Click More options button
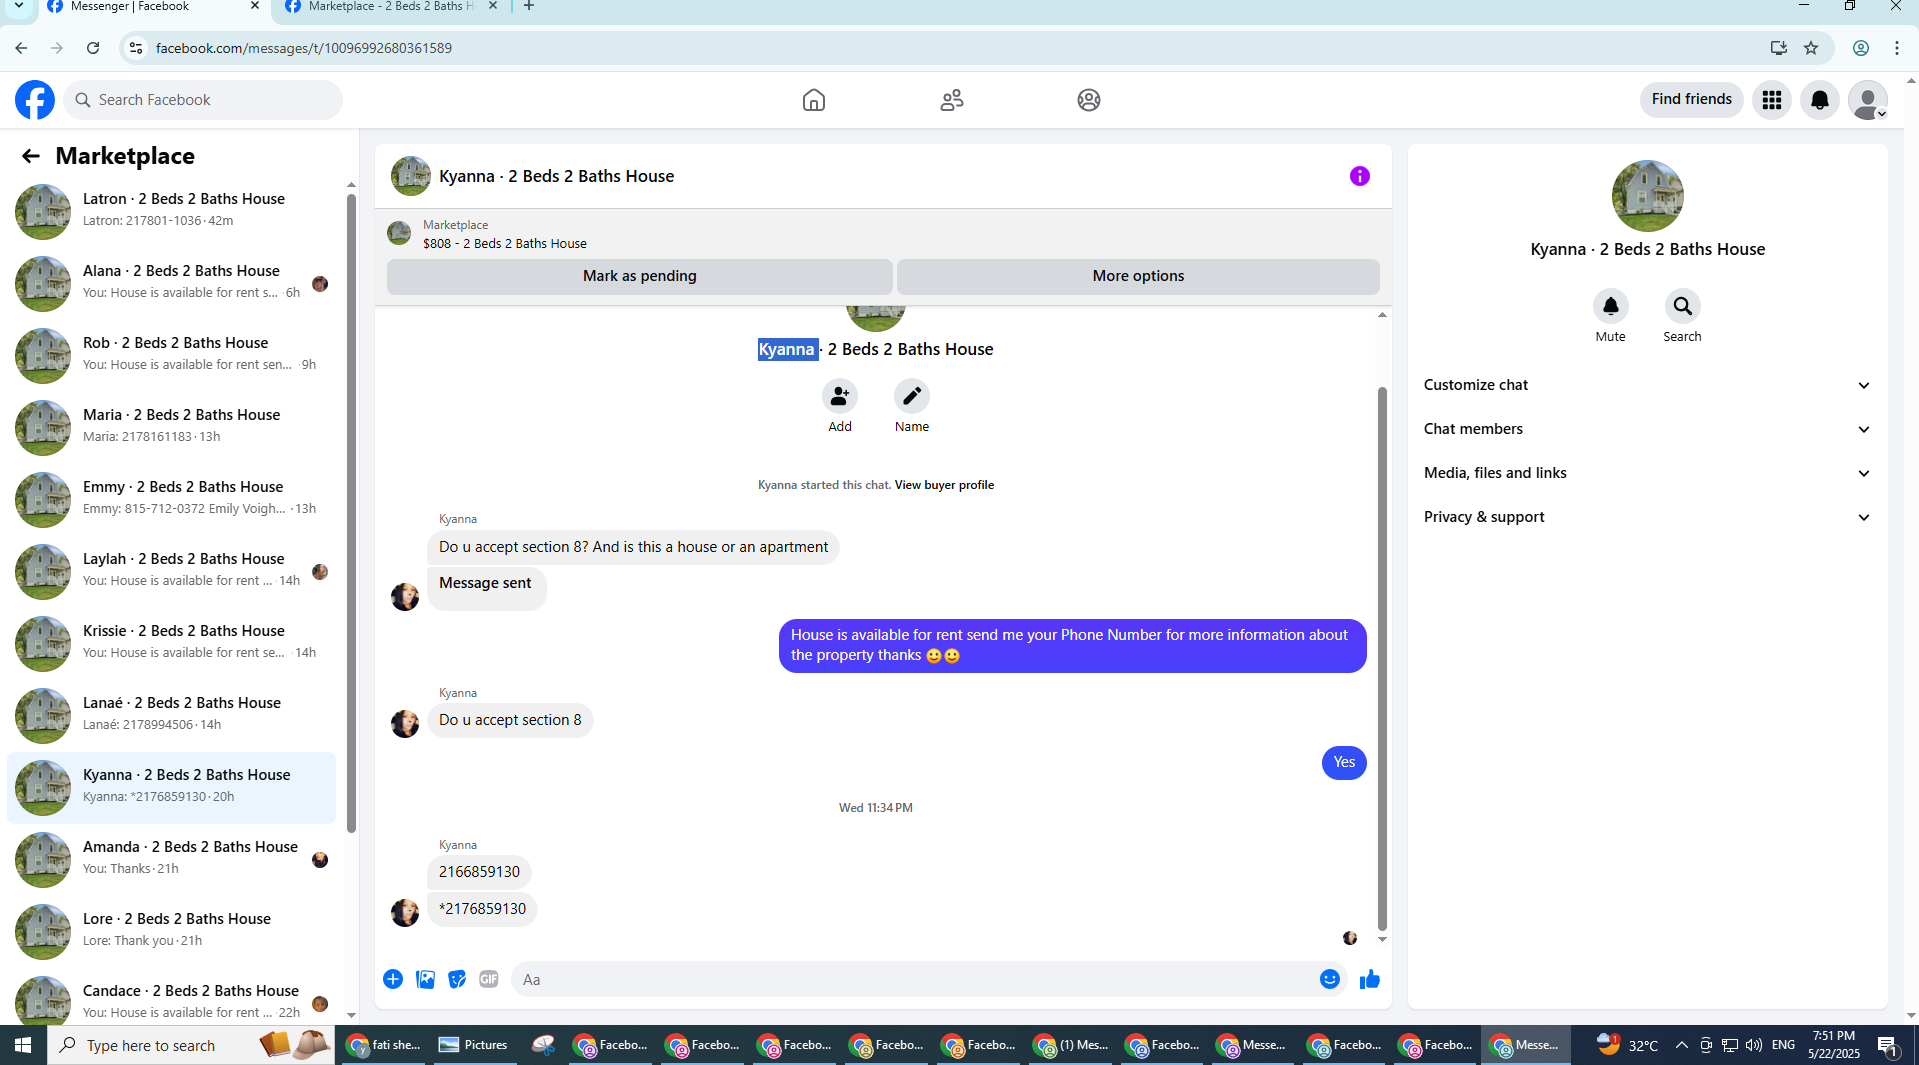Screen dimensions: 1919x1065 tap(1138, 276)
